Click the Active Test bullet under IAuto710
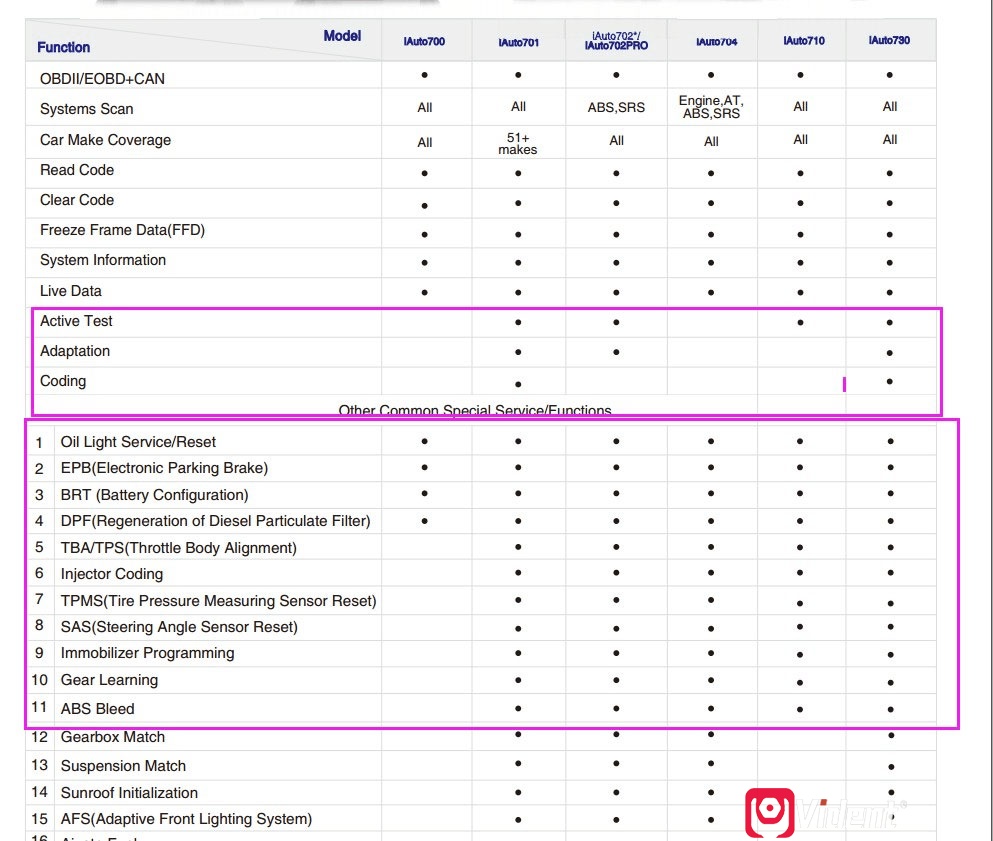This screenshot has width=993, height=841. coord(800,322)
